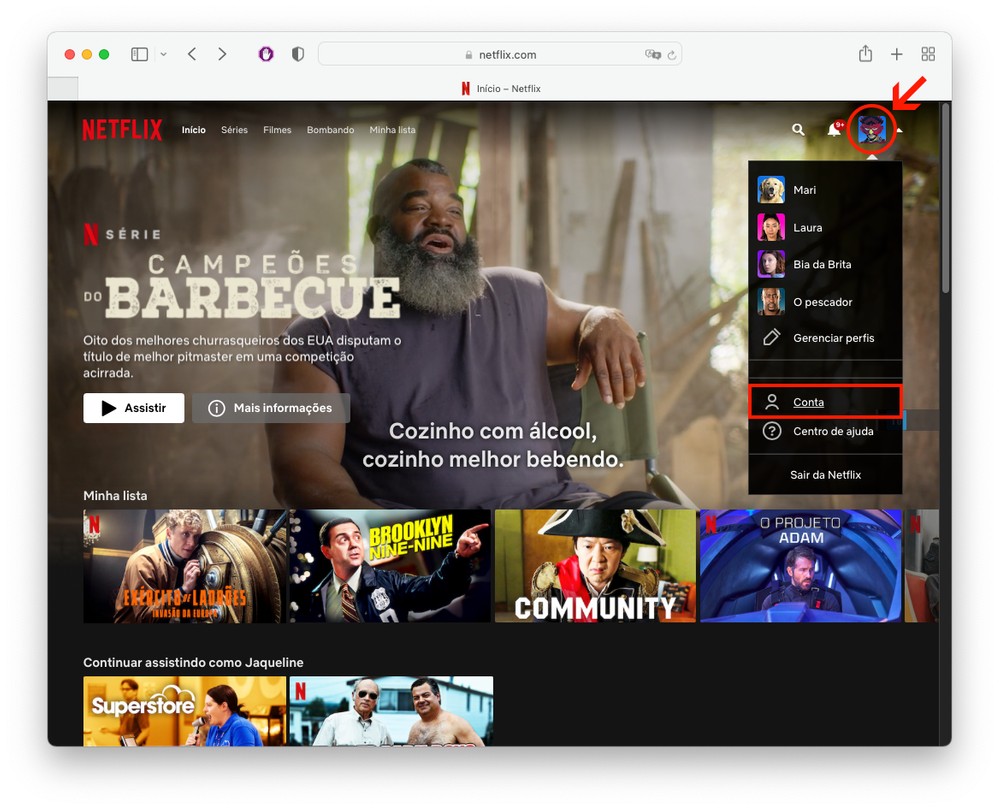Choose the Bia da Brita profile
This screenshot has height=810, width=1000.
771,264
